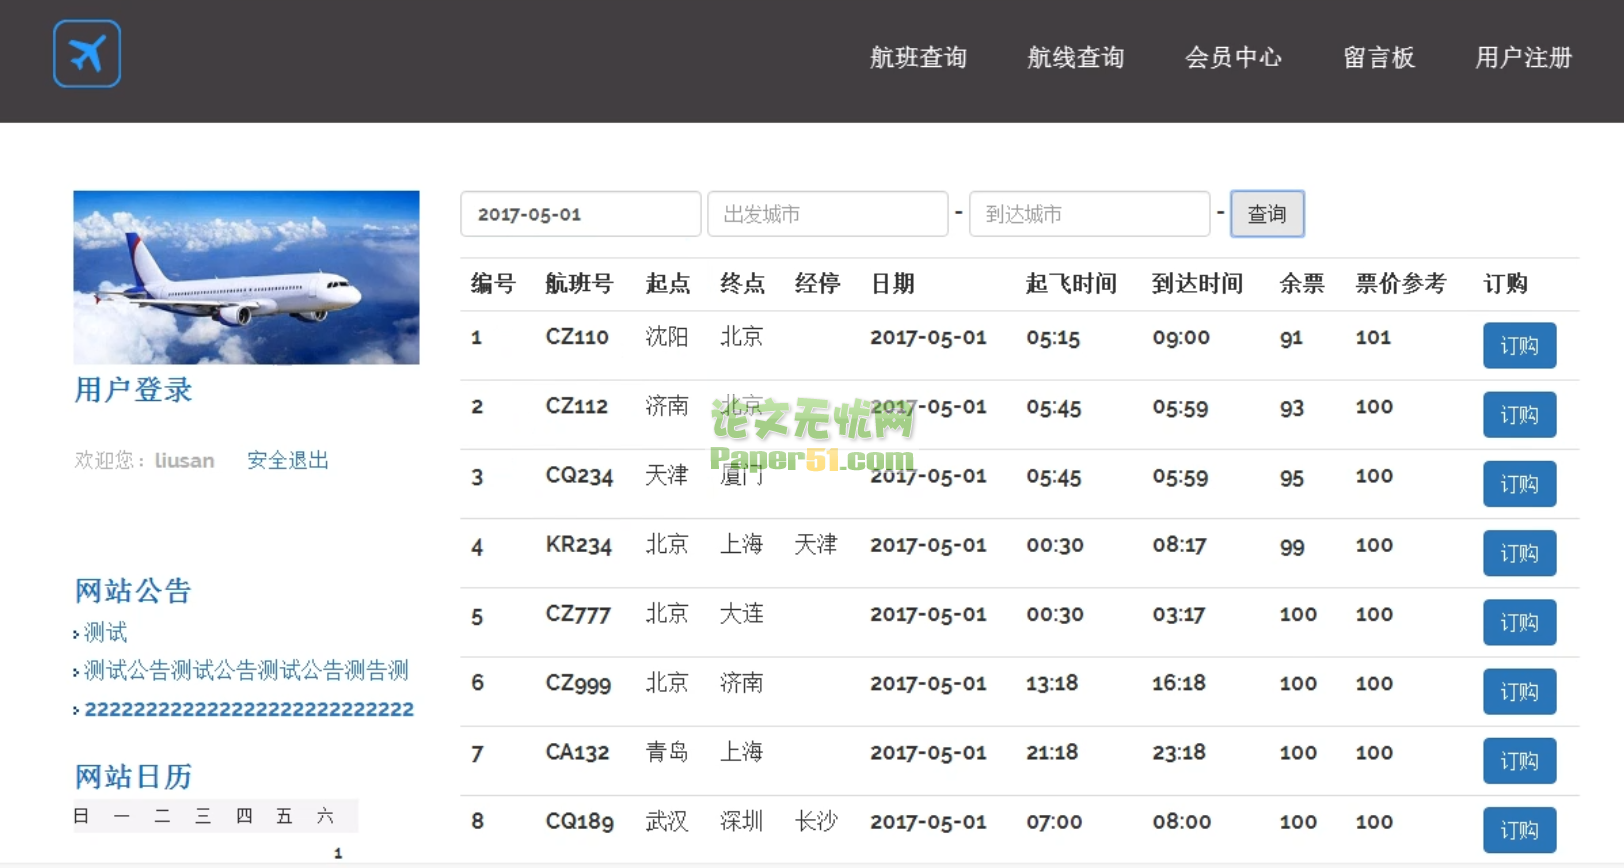
Task: Click the 六 weekday header in calendar
Action: (x=325, y=816)
